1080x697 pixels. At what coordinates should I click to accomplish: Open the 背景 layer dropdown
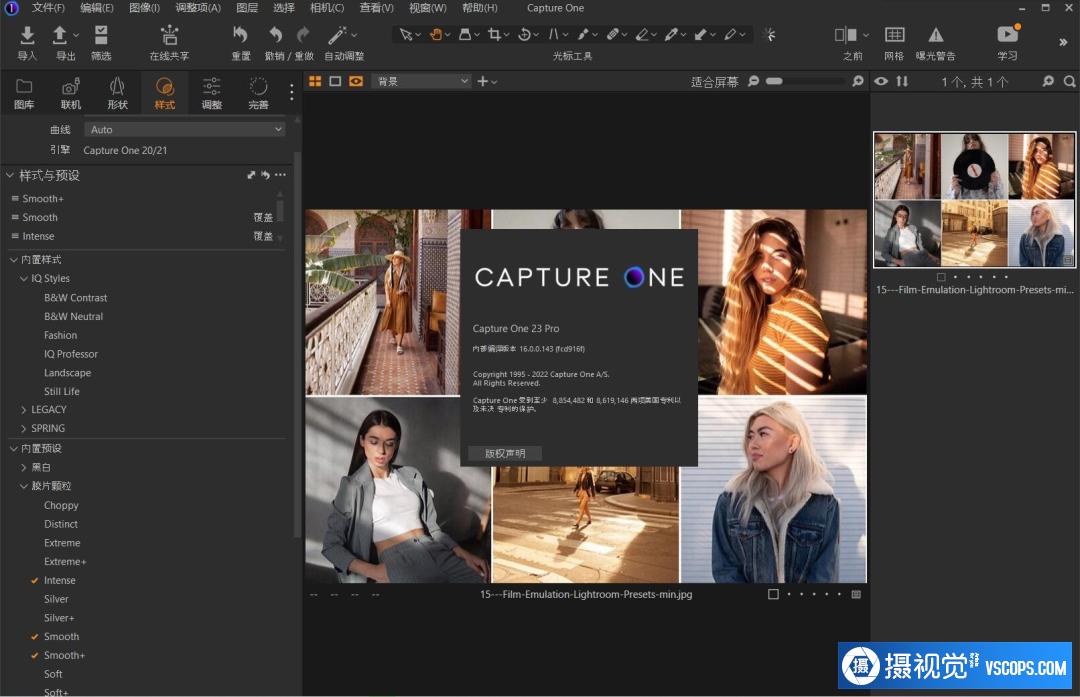coord(421,81)
